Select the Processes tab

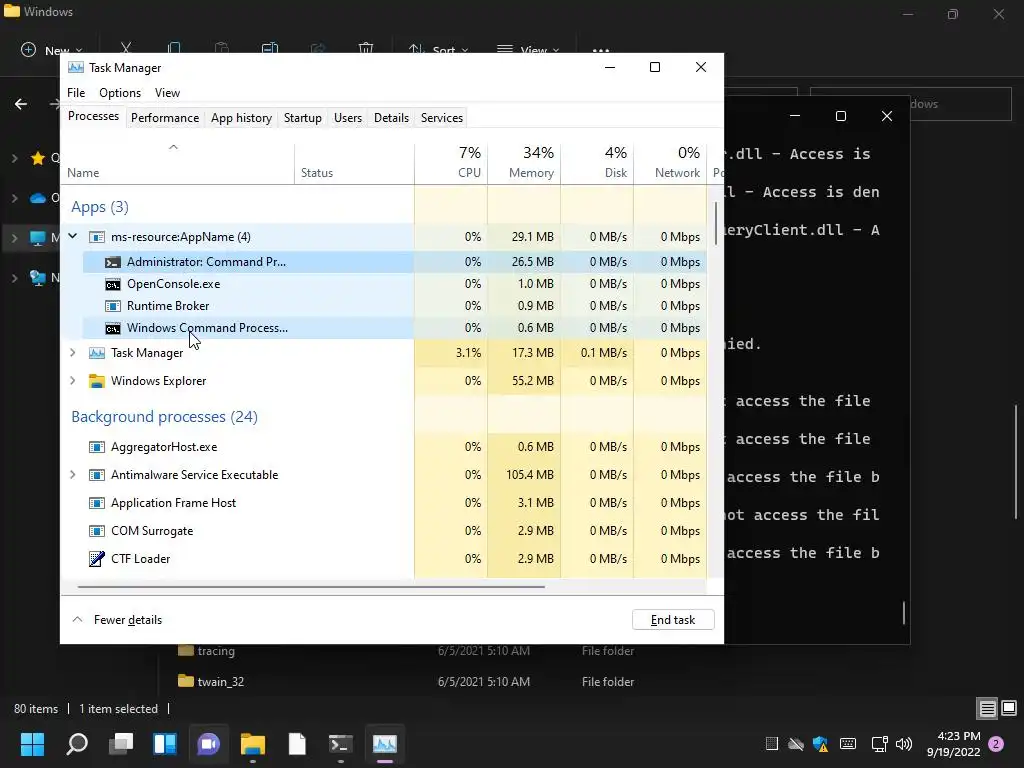pyautogui.click(x=93, y=116)
